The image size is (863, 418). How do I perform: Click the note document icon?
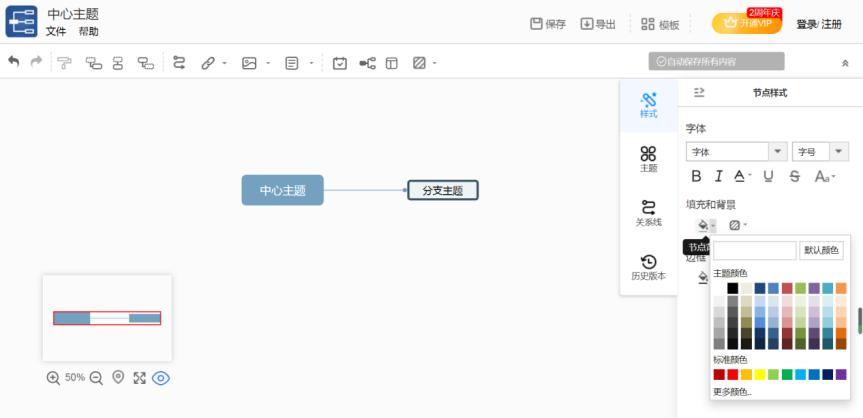coord(292,63)
